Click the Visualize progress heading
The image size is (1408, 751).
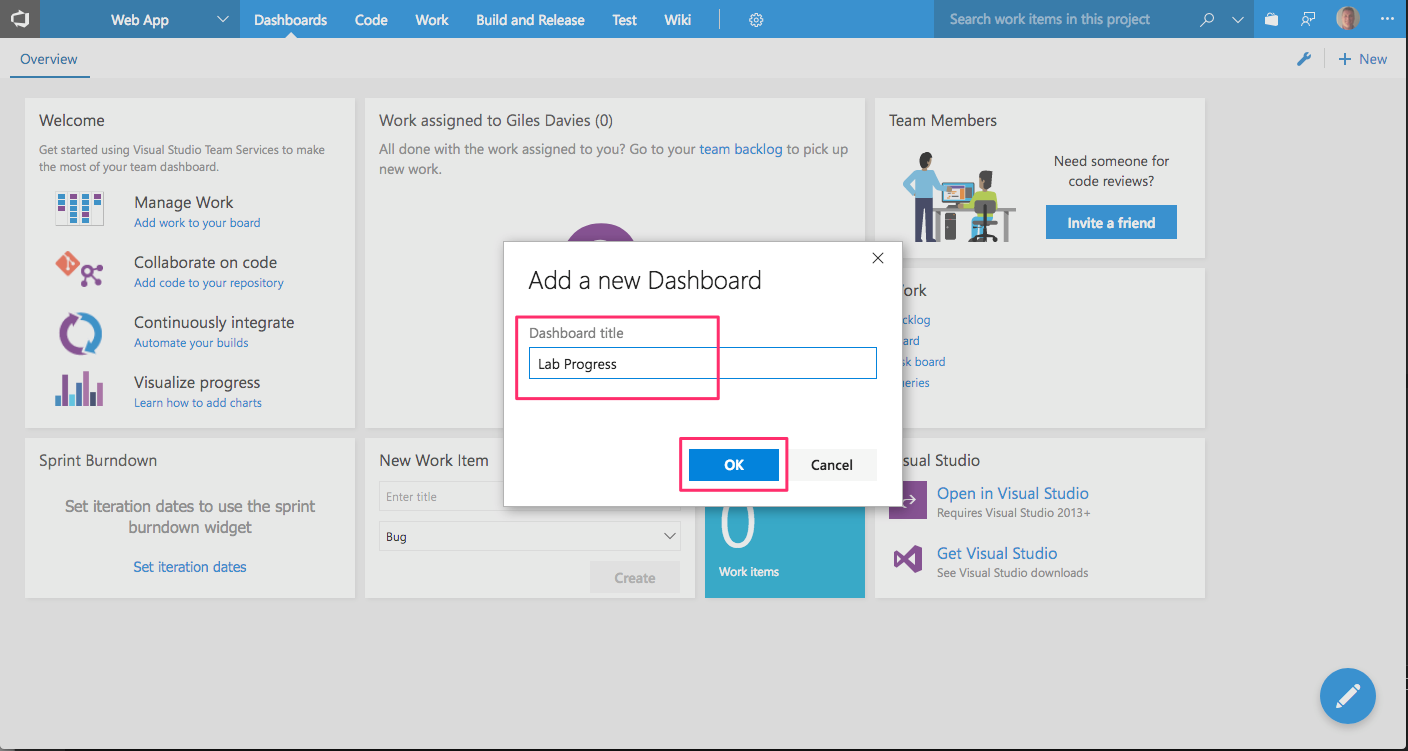(197, 382)
